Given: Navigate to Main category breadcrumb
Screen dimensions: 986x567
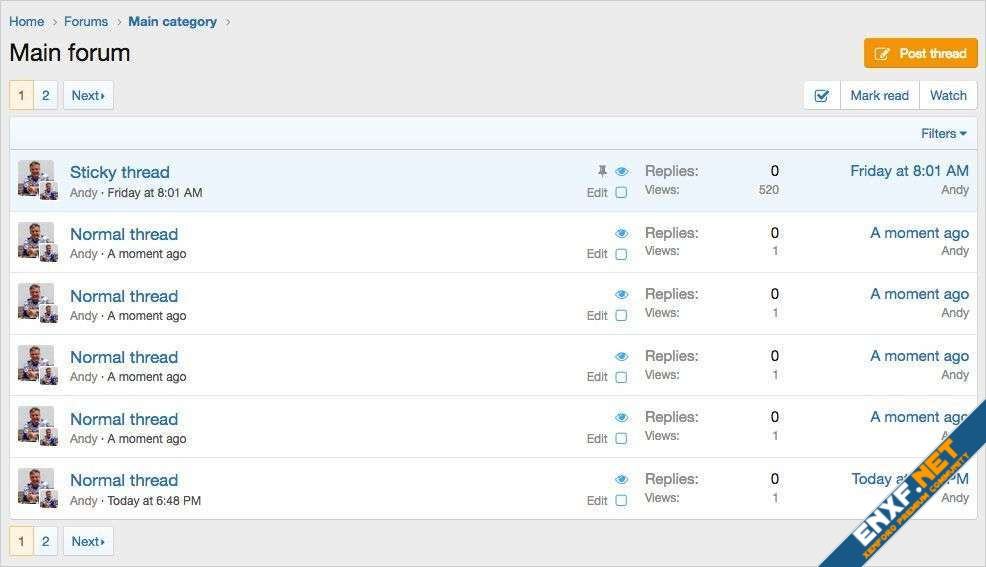Looking at the screenshot, I should tap(172, 22).
